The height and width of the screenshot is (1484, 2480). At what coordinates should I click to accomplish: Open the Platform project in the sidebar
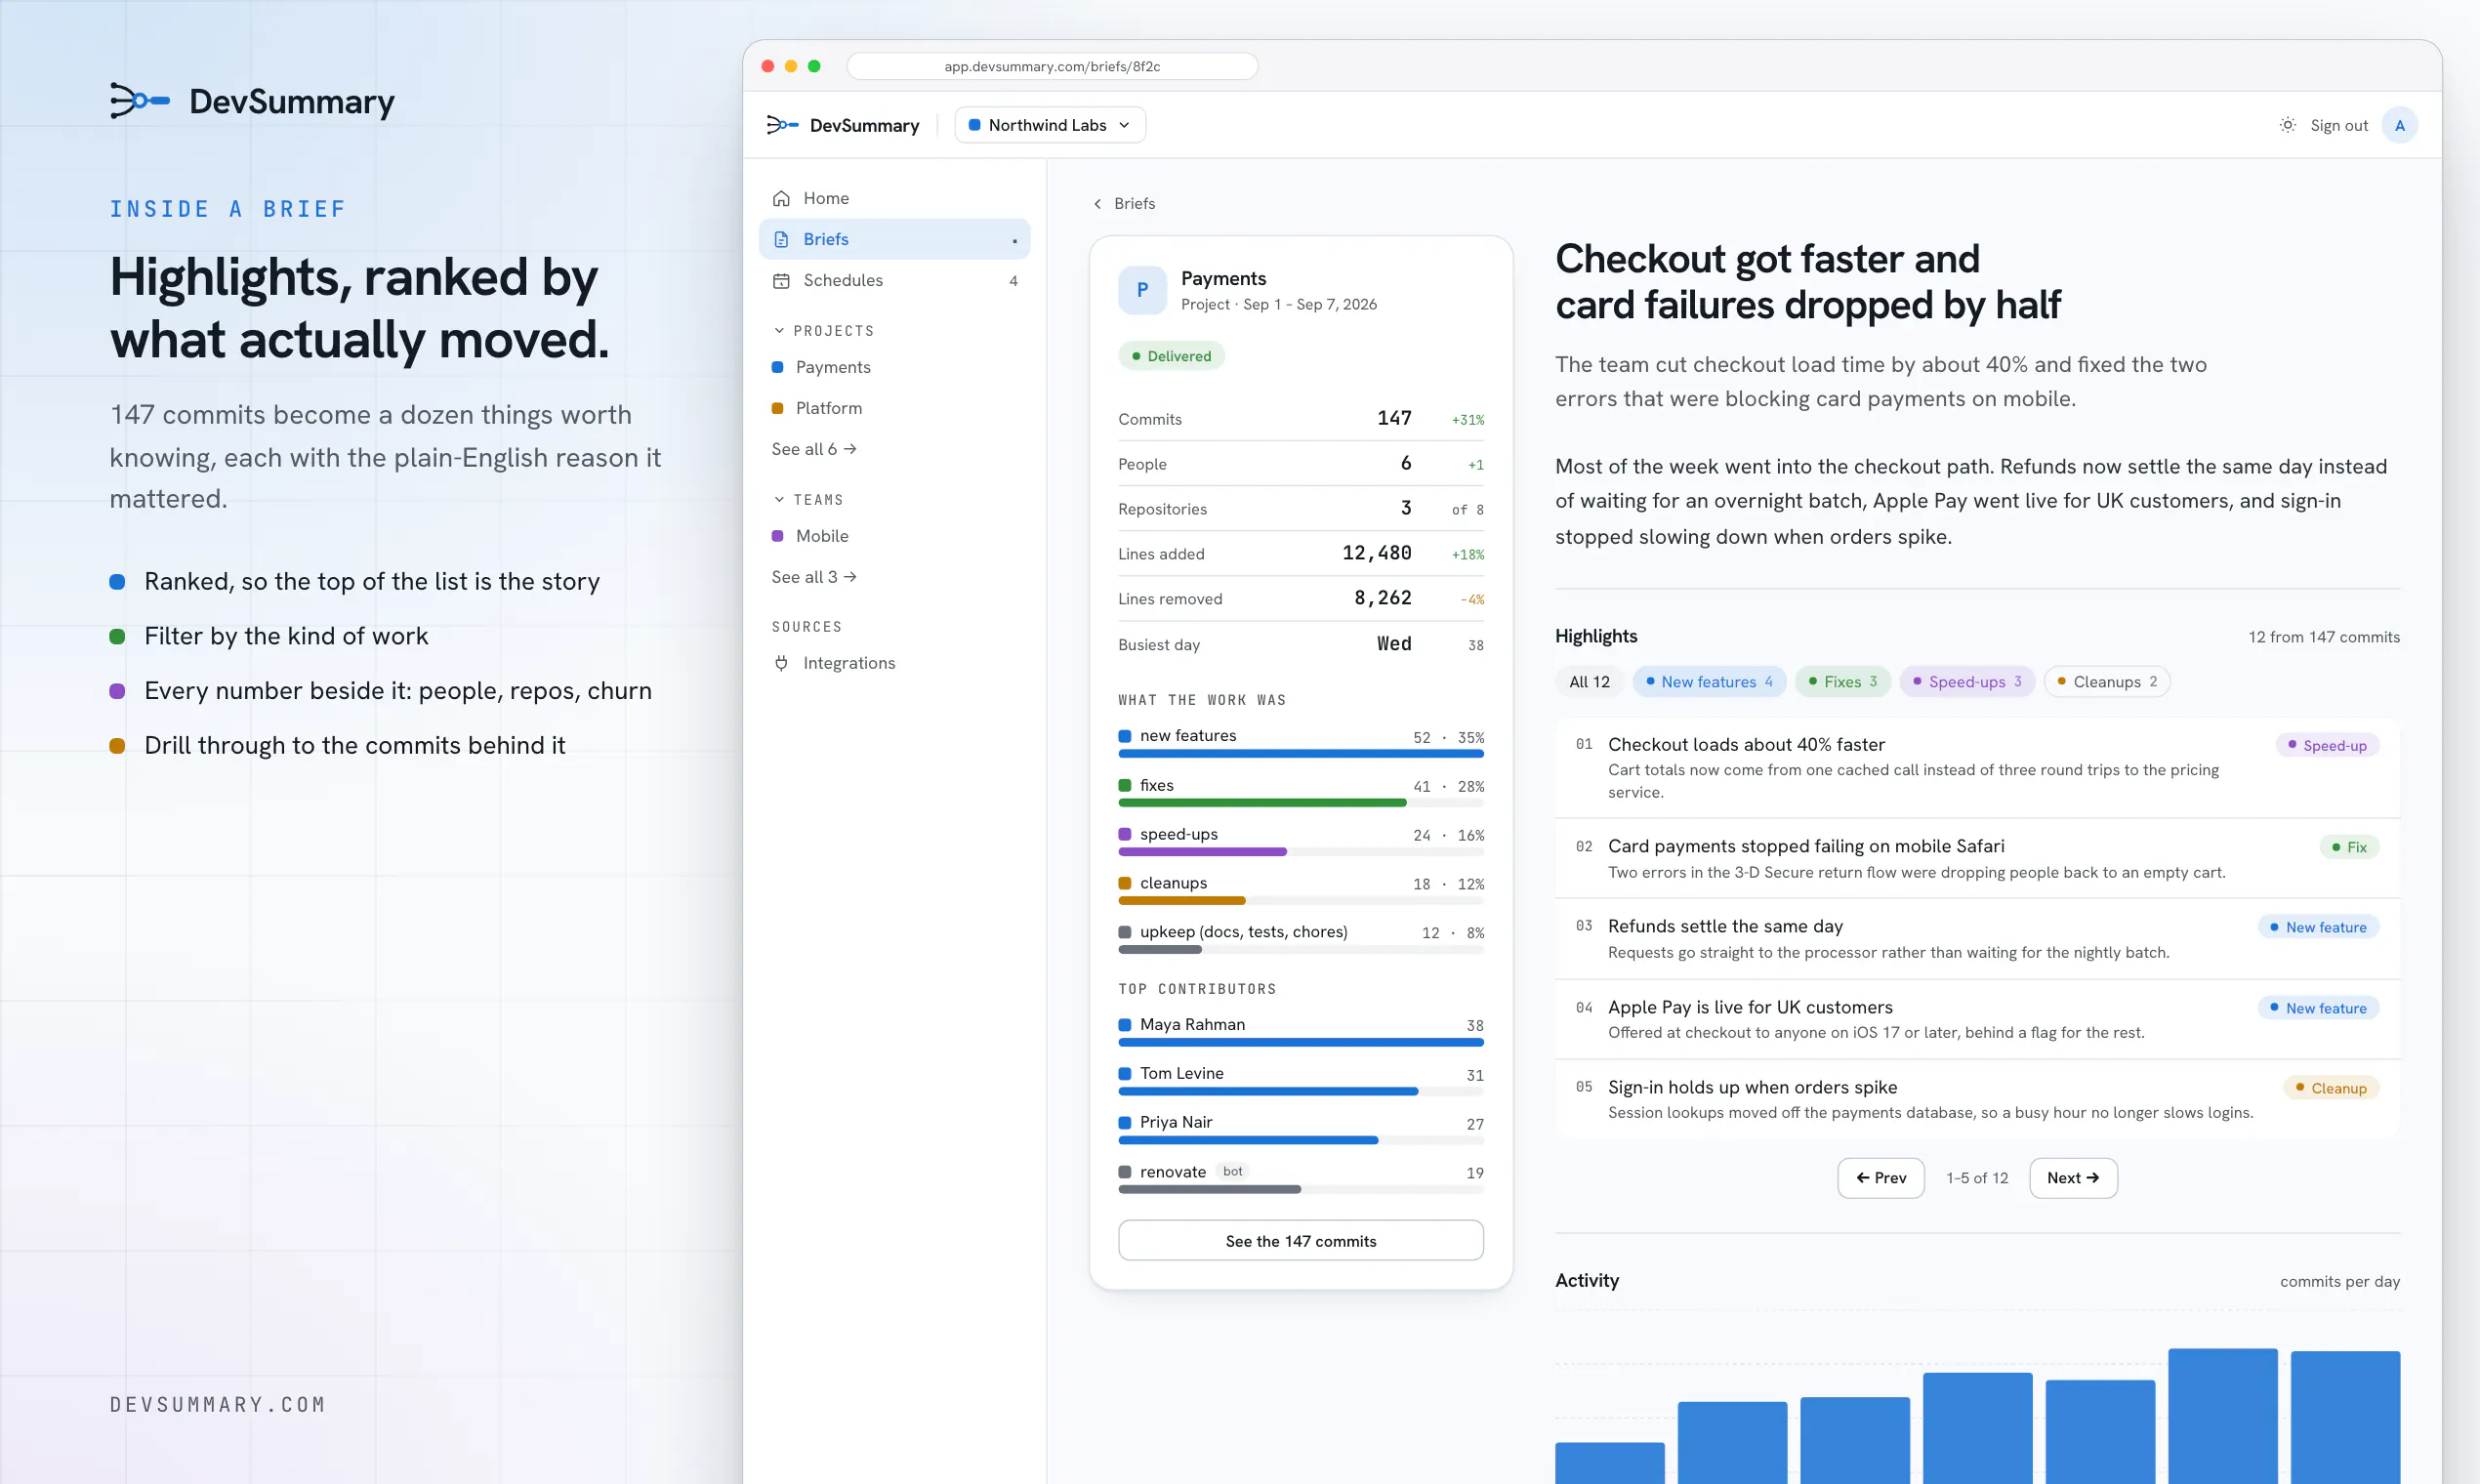pos(894,408)
